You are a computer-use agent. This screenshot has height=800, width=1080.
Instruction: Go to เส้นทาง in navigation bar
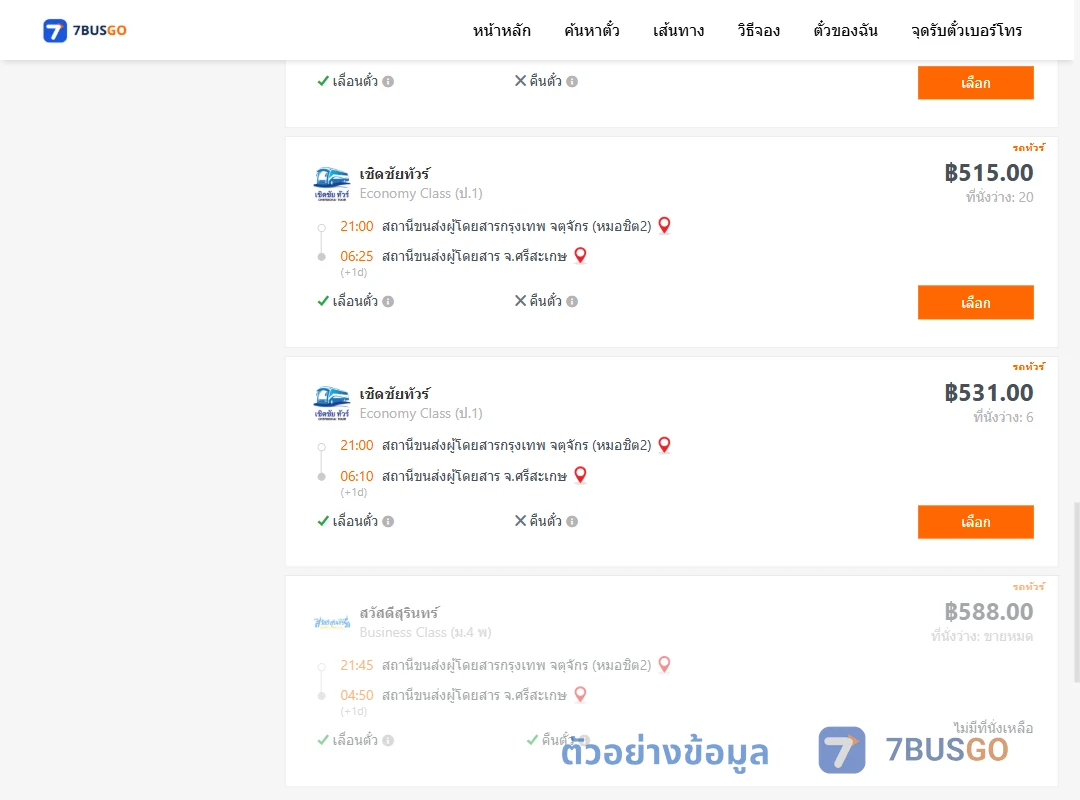(678, 30)
